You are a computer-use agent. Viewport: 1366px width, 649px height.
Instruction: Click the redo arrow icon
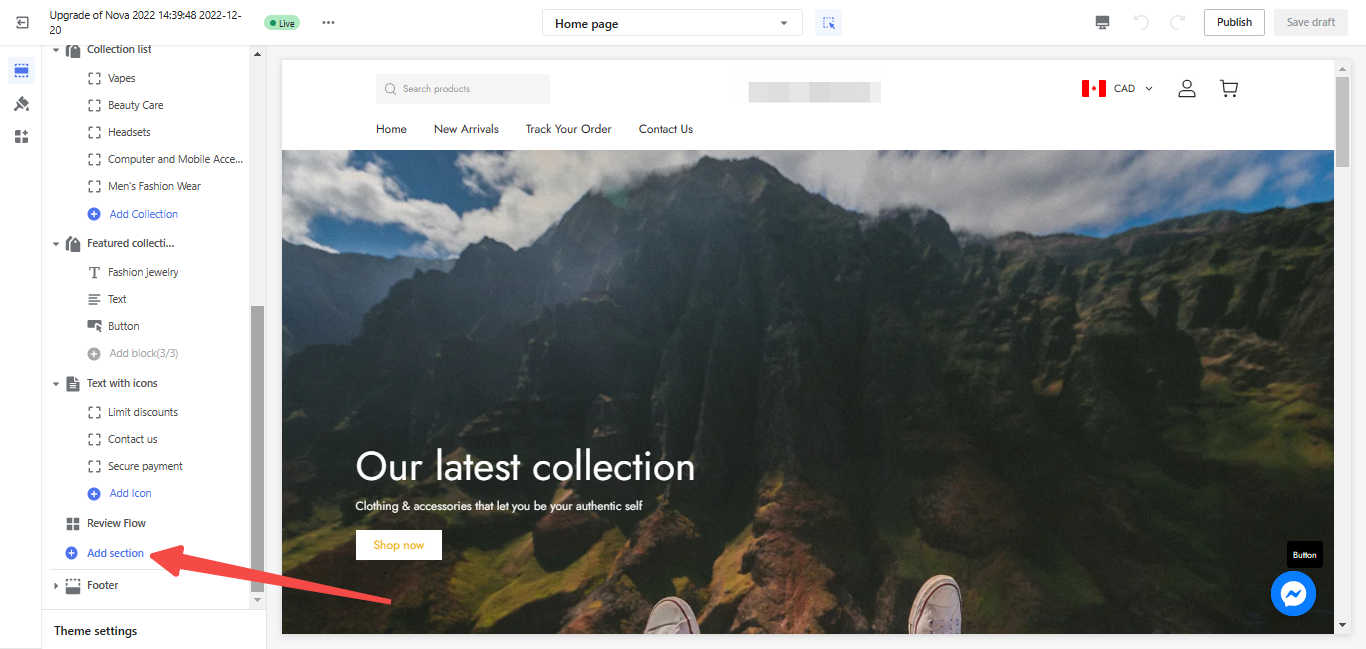(x=1178, y=22)
